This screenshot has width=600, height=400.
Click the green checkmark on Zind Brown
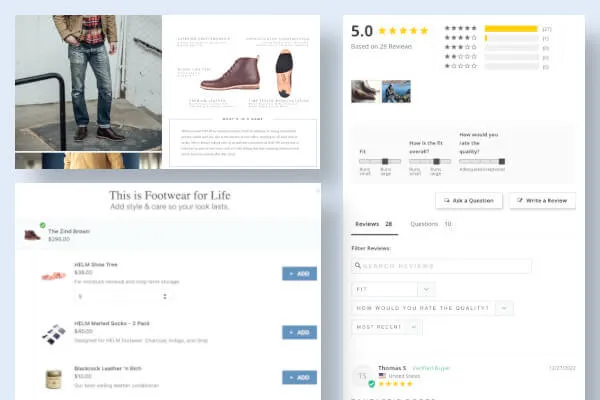click(42, 225)
